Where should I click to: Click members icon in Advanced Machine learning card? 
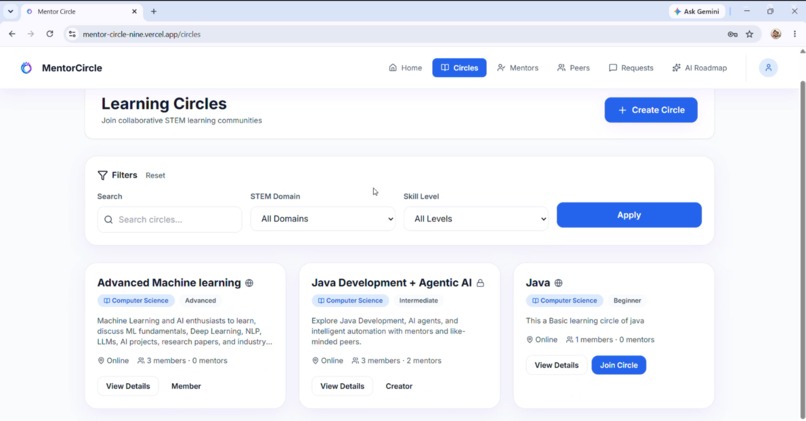[141, 361]
